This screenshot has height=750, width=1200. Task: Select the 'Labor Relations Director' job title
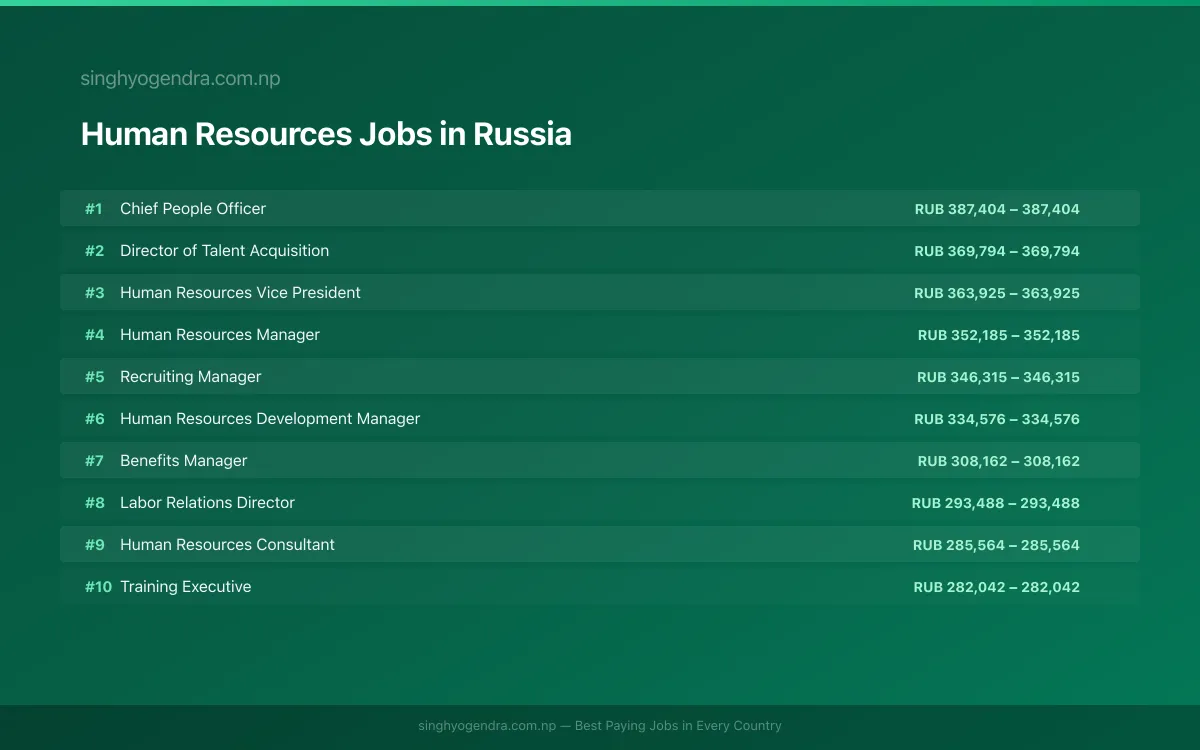[x=207, y=503]
